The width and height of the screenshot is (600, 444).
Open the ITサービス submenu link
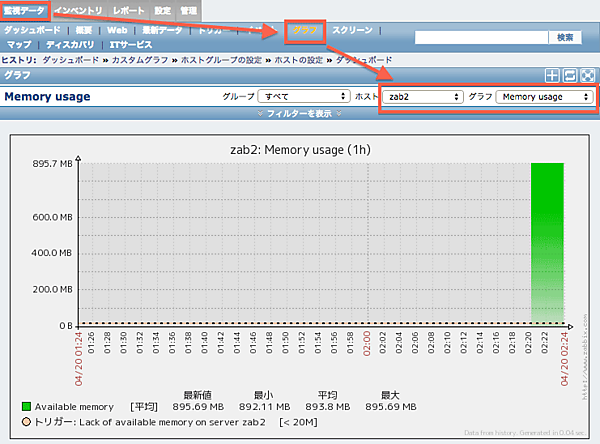click(131, 45)
